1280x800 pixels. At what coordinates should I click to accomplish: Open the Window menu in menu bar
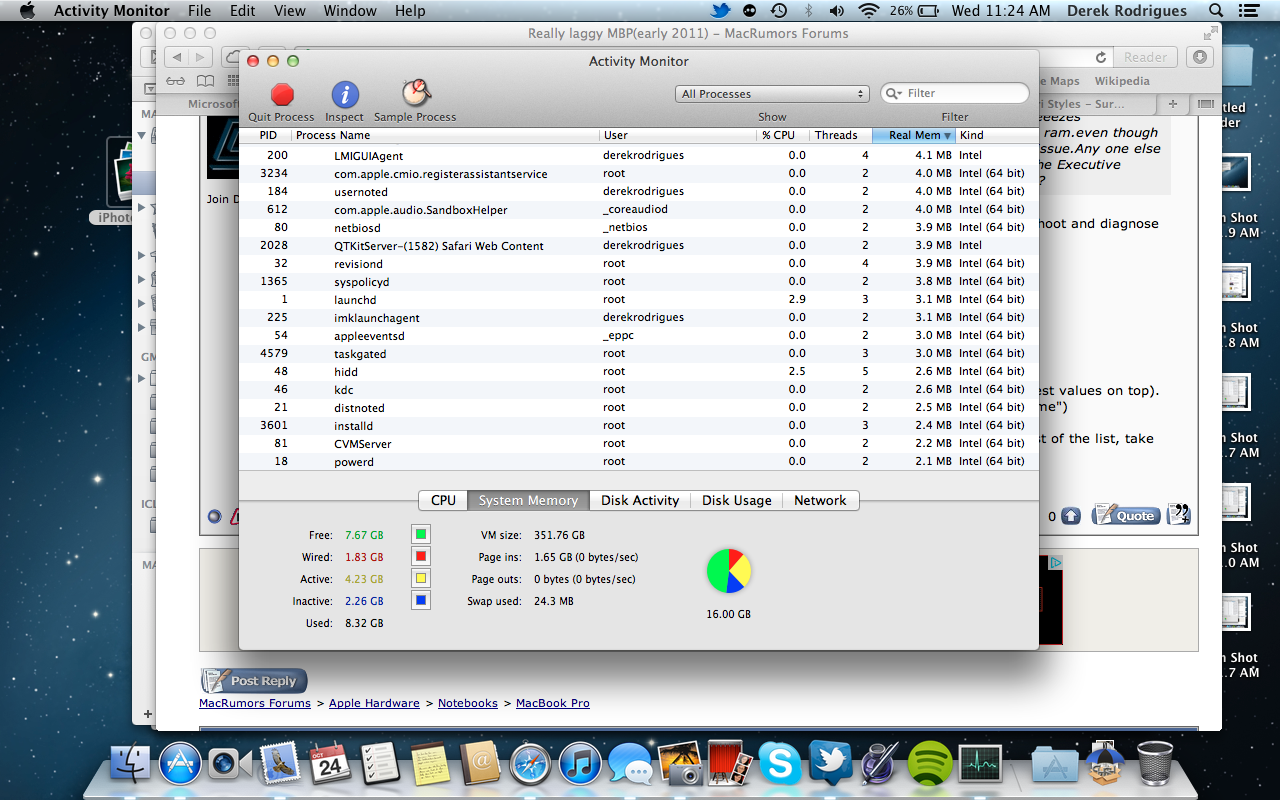[x=350, y=11]
